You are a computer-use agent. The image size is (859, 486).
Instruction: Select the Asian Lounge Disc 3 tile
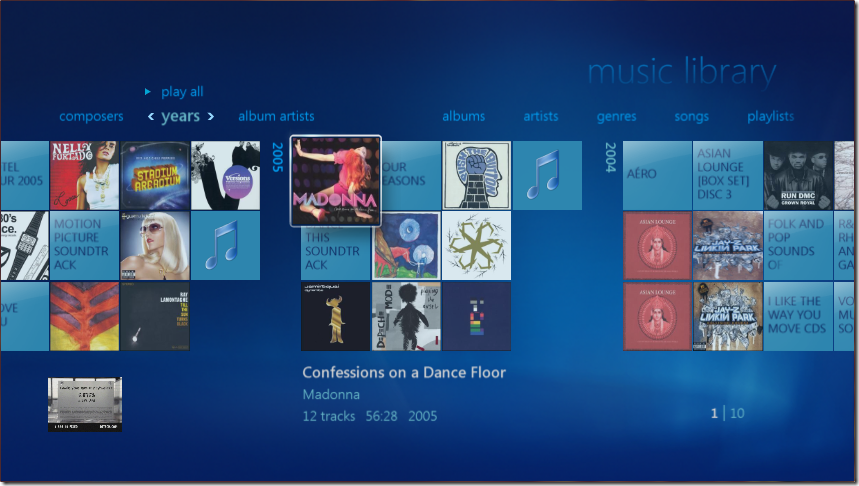point(728,175)
